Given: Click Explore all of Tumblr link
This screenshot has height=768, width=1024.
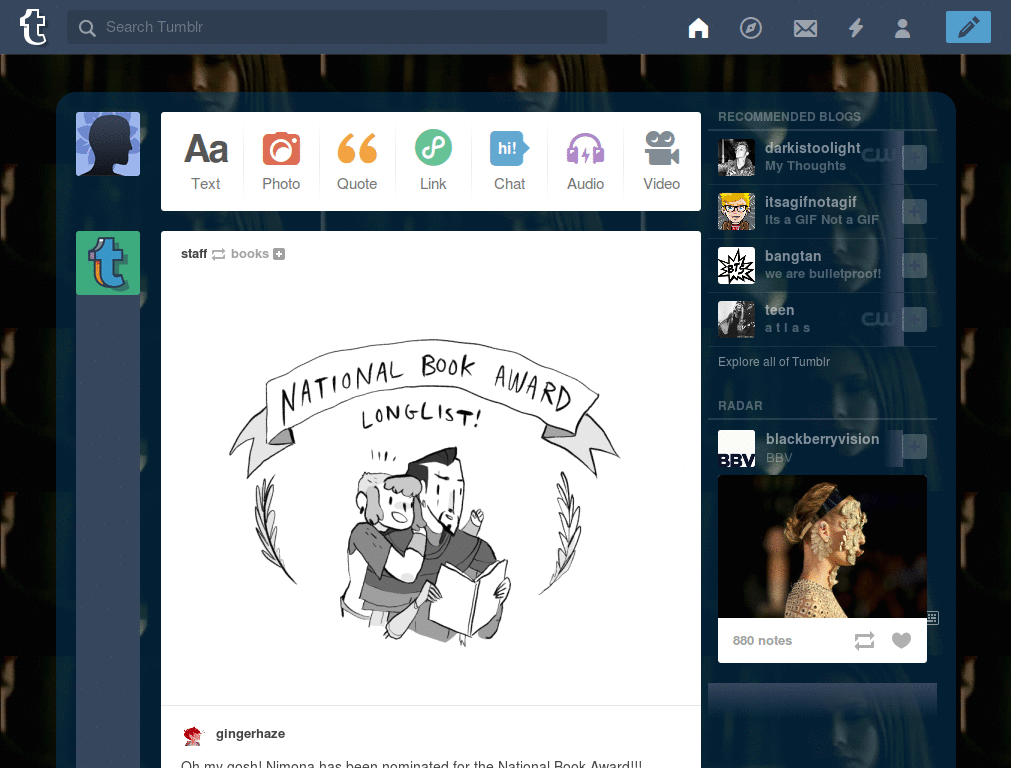Looking at the screenshot, I should coord(774,362).
